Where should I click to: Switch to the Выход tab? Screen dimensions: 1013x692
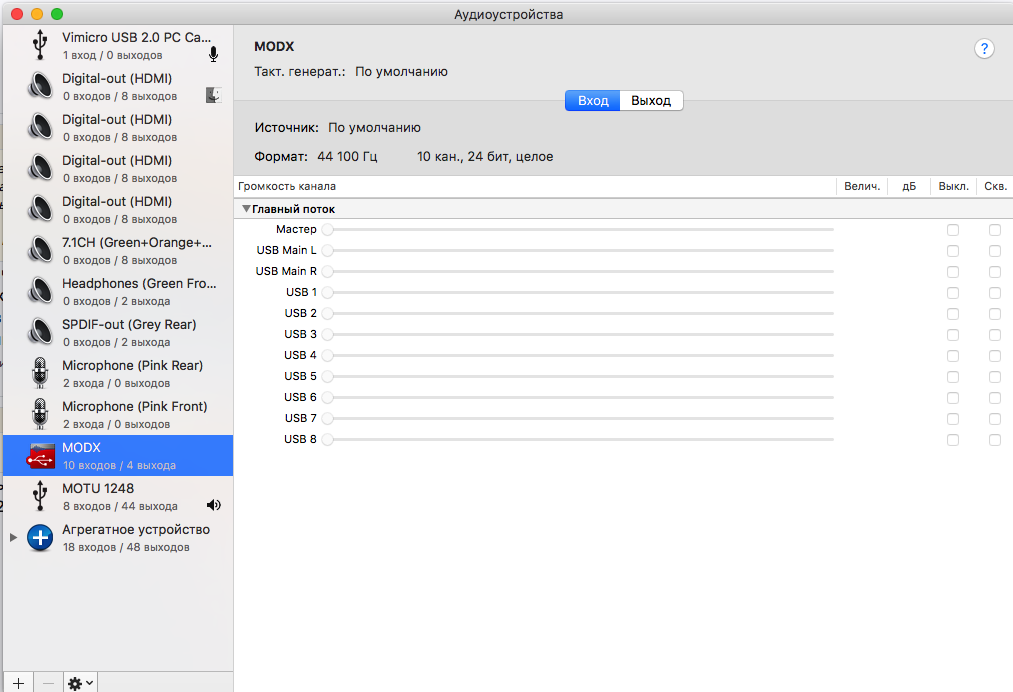(651, 101)
